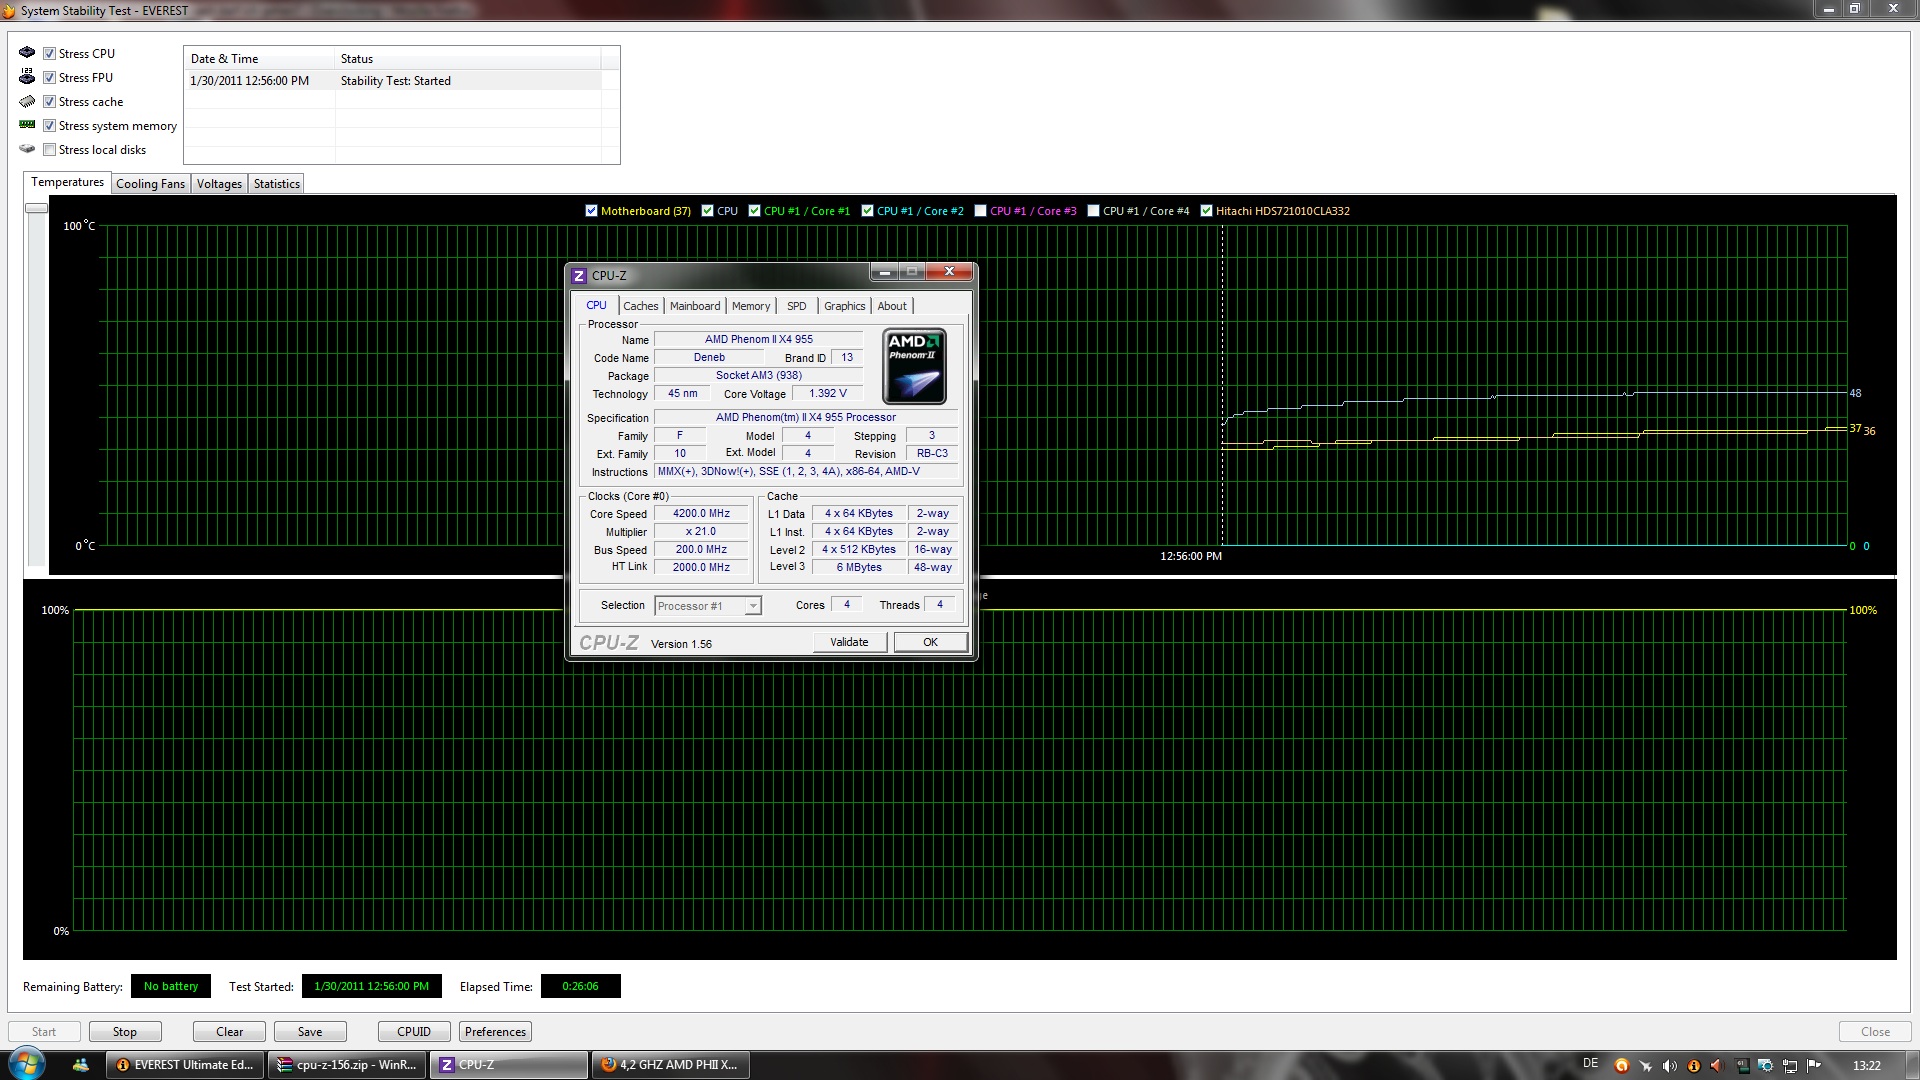This screenshot has height=1080, width=1920.
Task: Click the Stress FPU icon
Action: point(27,77)
